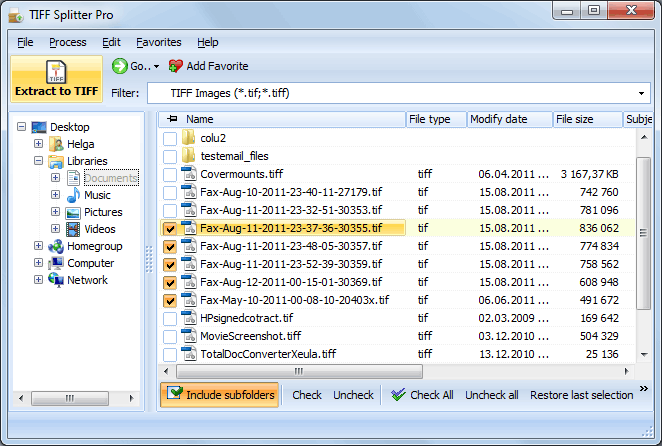The width and height of the screenshot is (662, 446).
Task: Uncheck the Fax-Aug-12-2011-00-15-01-30369.tif checkbox
Action: click(170, 283)
